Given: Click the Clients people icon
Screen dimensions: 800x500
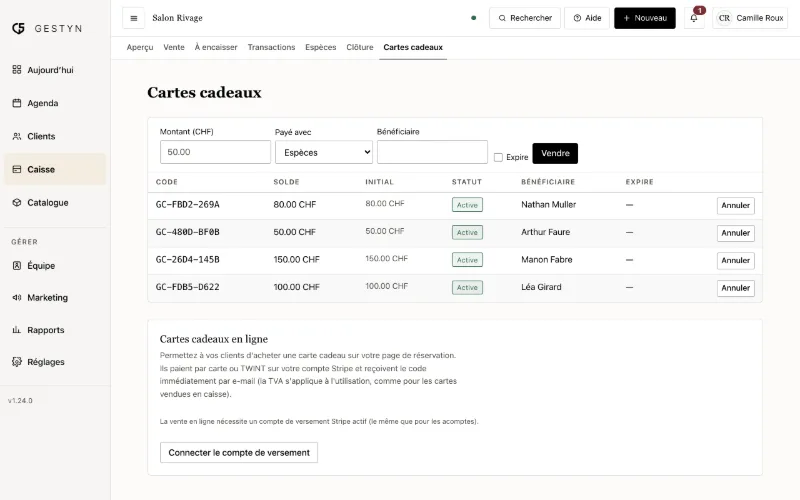Looking at the screenshot, I should (x=17, y=136).
